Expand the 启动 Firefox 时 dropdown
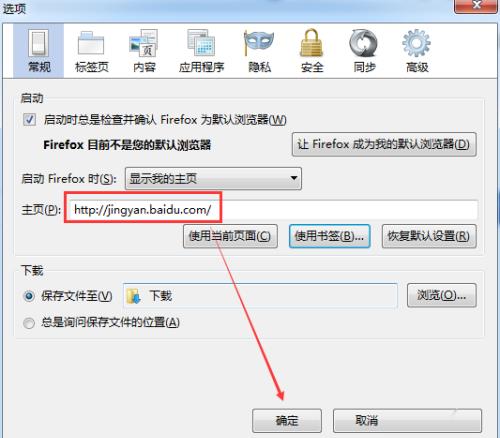This screenshot has width=500, height=438. coord(213,179)
